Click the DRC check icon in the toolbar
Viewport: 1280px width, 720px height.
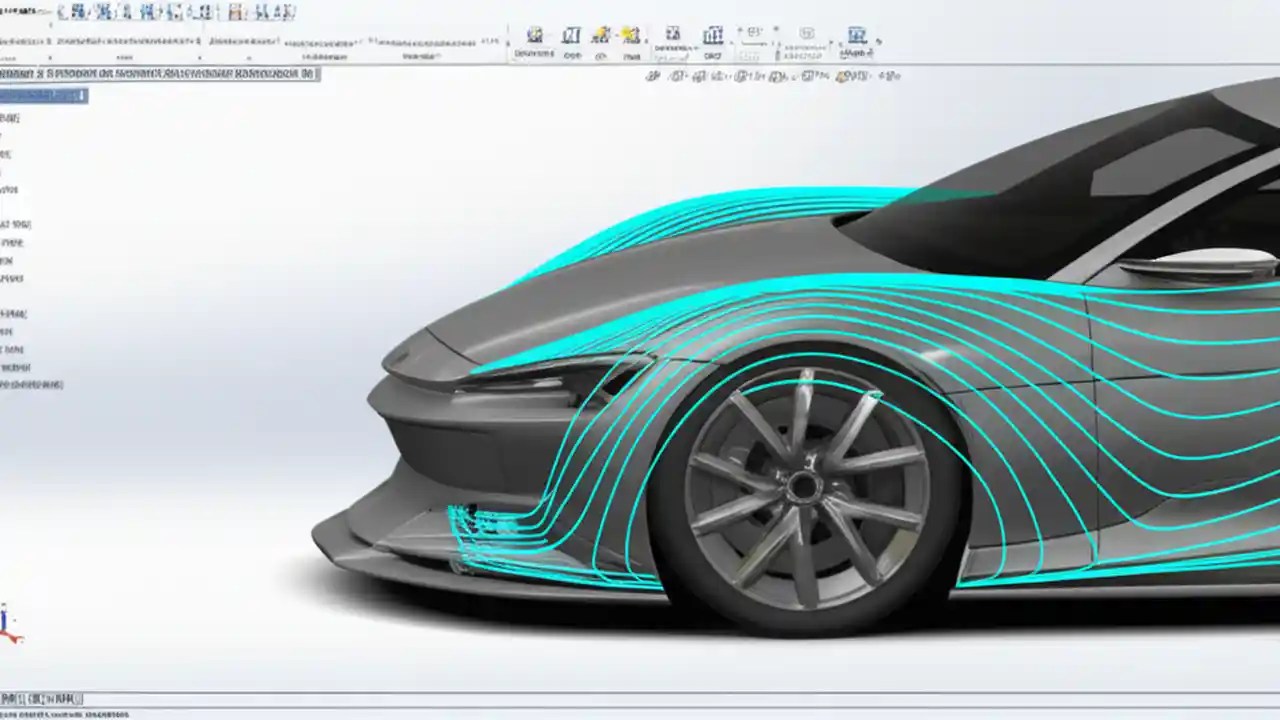pos(713,36)
